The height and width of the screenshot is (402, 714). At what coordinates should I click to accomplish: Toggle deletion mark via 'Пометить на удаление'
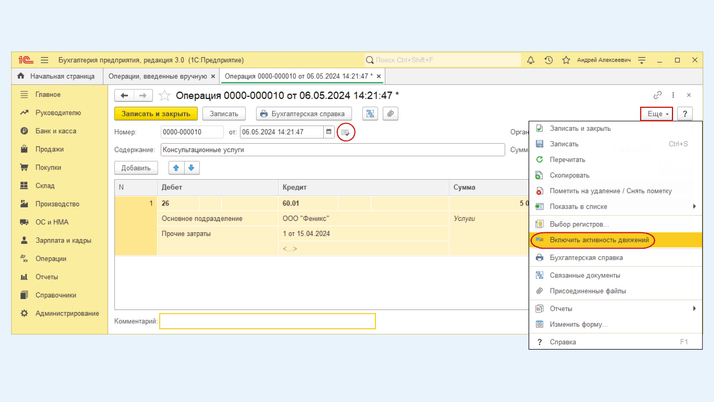[x=610, y=191]
